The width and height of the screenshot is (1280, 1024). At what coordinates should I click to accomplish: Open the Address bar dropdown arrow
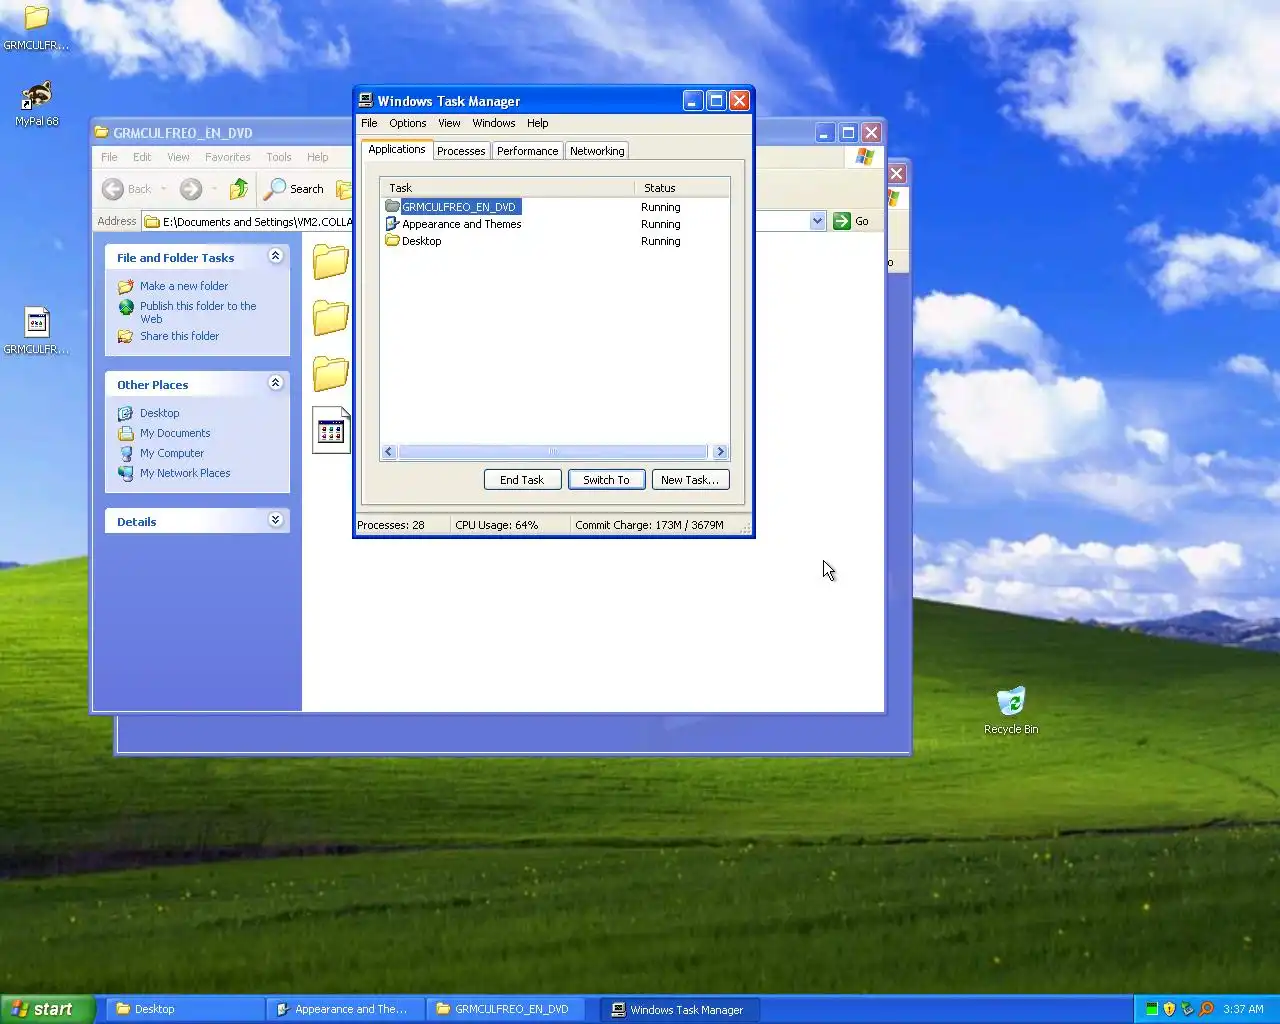(817, 221)
